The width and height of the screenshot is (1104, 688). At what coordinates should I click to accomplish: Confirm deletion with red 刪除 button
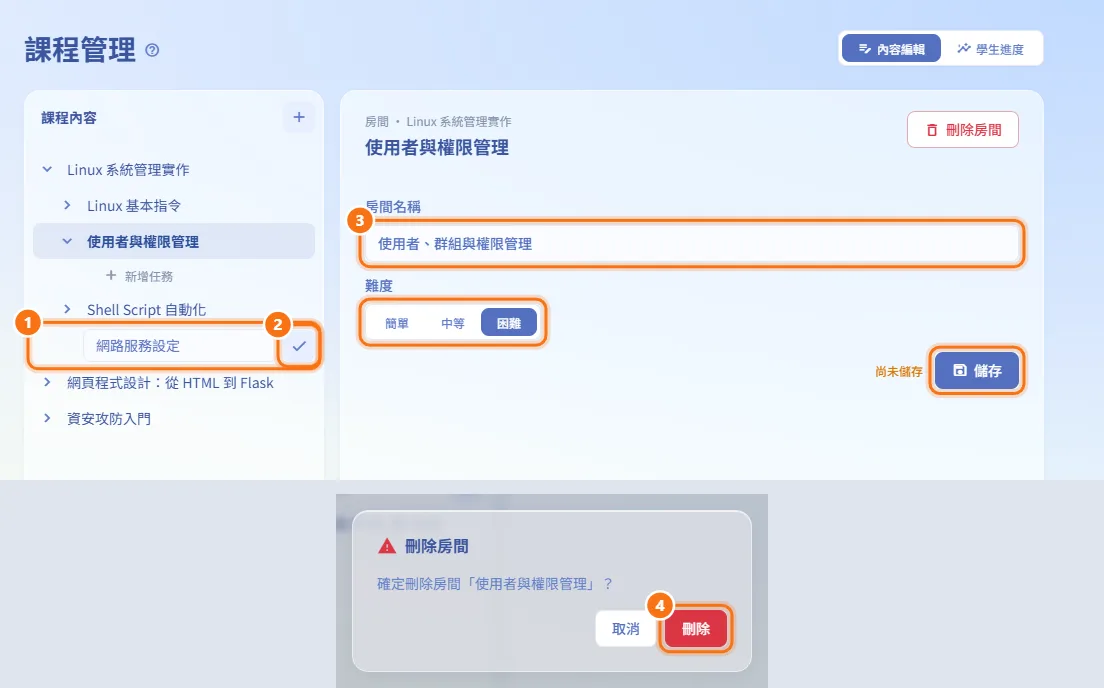pyautogui.click(x=696, y=628)
